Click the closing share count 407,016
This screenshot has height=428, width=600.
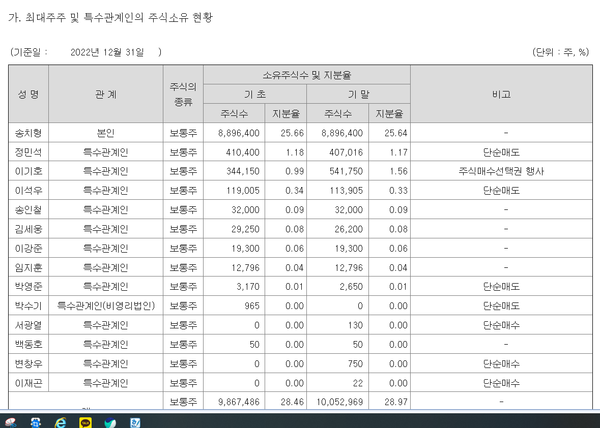coord(346,152)
